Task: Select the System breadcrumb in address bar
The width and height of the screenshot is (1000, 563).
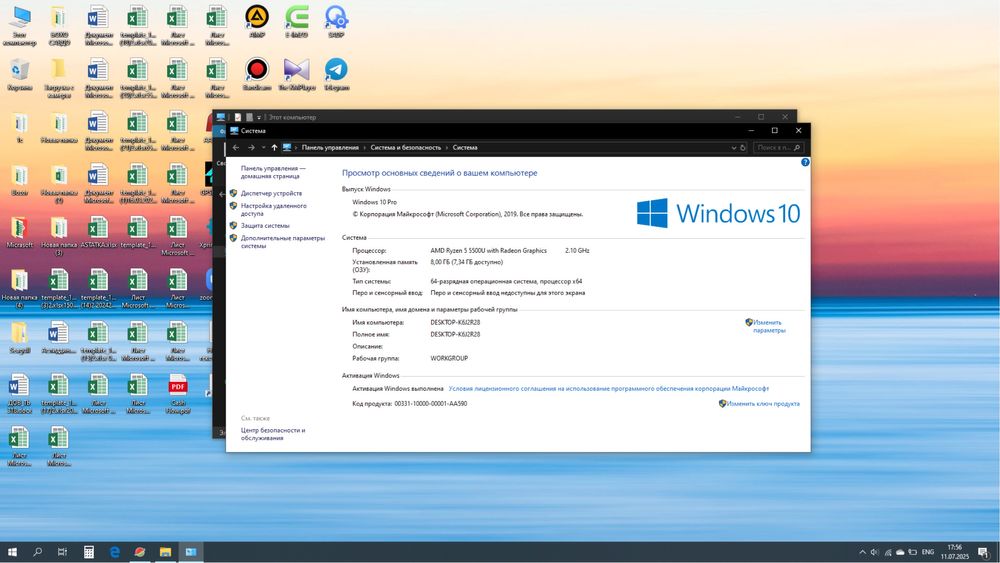Action: [x=465, y=147]
